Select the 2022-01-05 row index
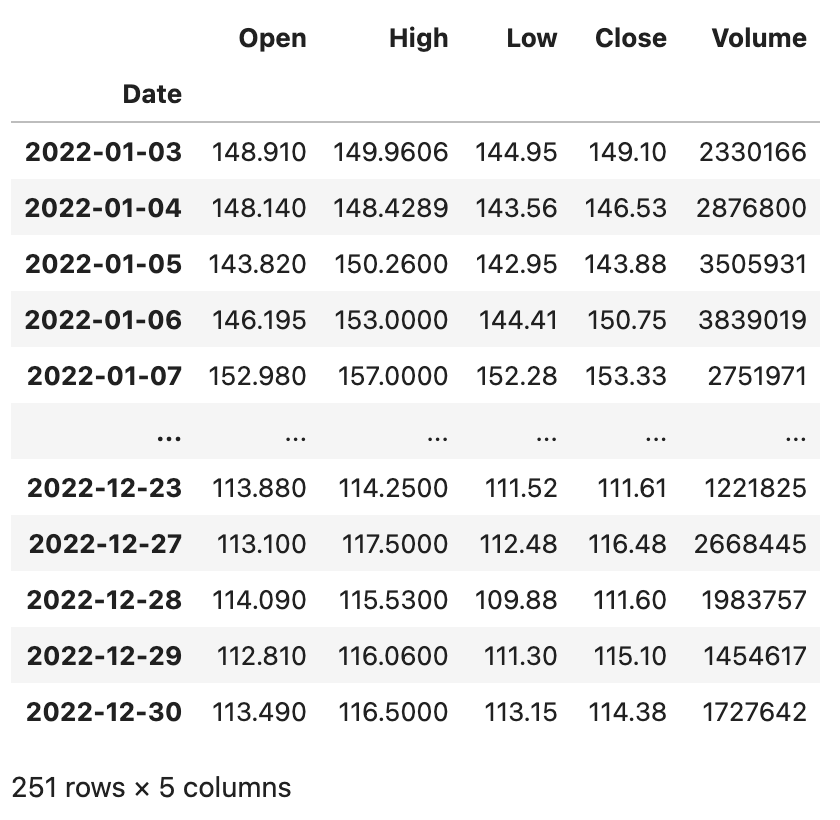The image size is (840, 820). click(x=104, y=264)
